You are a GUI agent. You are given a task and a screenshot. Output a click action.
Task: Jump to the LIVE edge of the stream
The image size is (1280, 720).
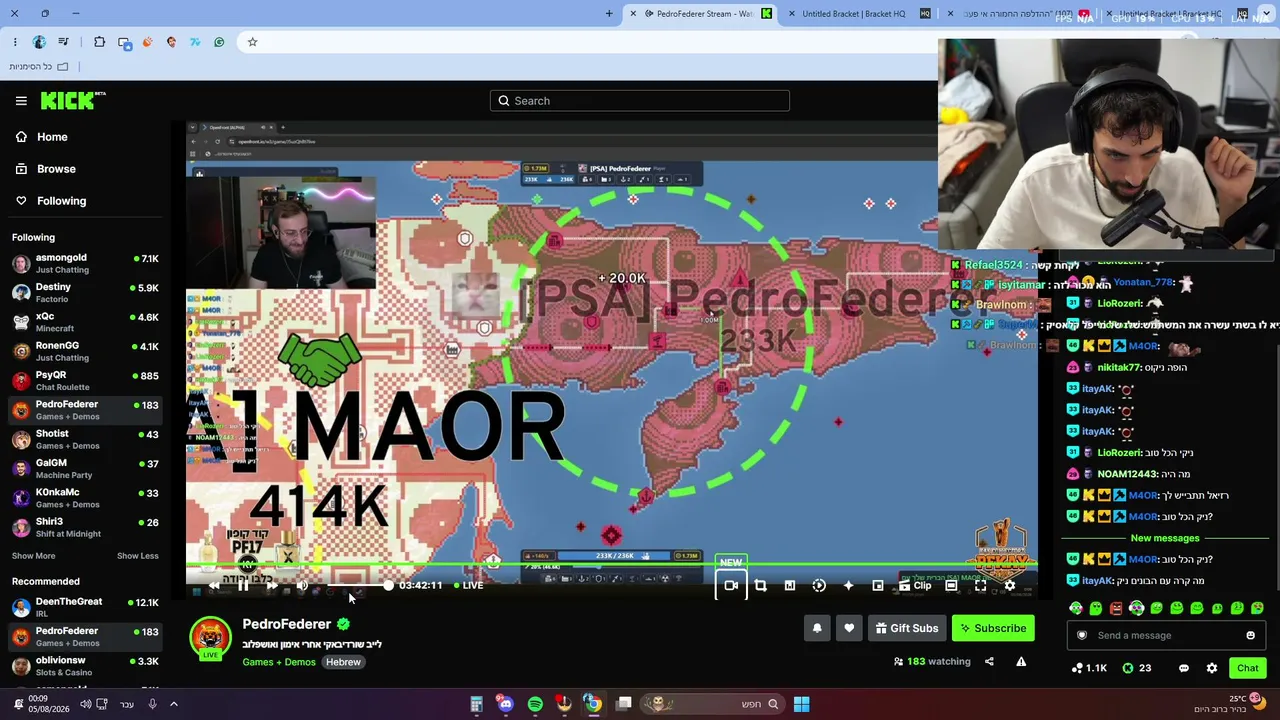pos(469,586)
